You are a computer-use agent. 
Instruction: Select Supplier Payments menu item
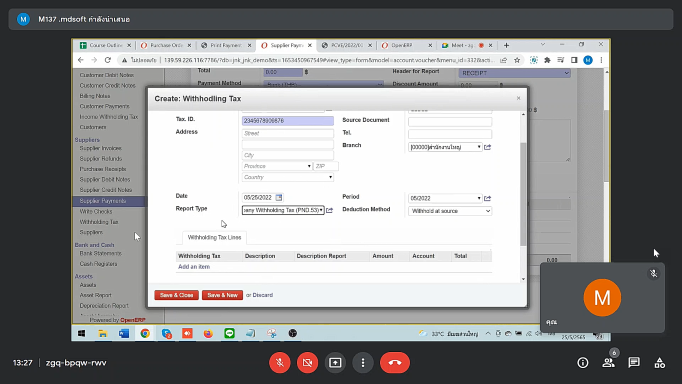103,201
